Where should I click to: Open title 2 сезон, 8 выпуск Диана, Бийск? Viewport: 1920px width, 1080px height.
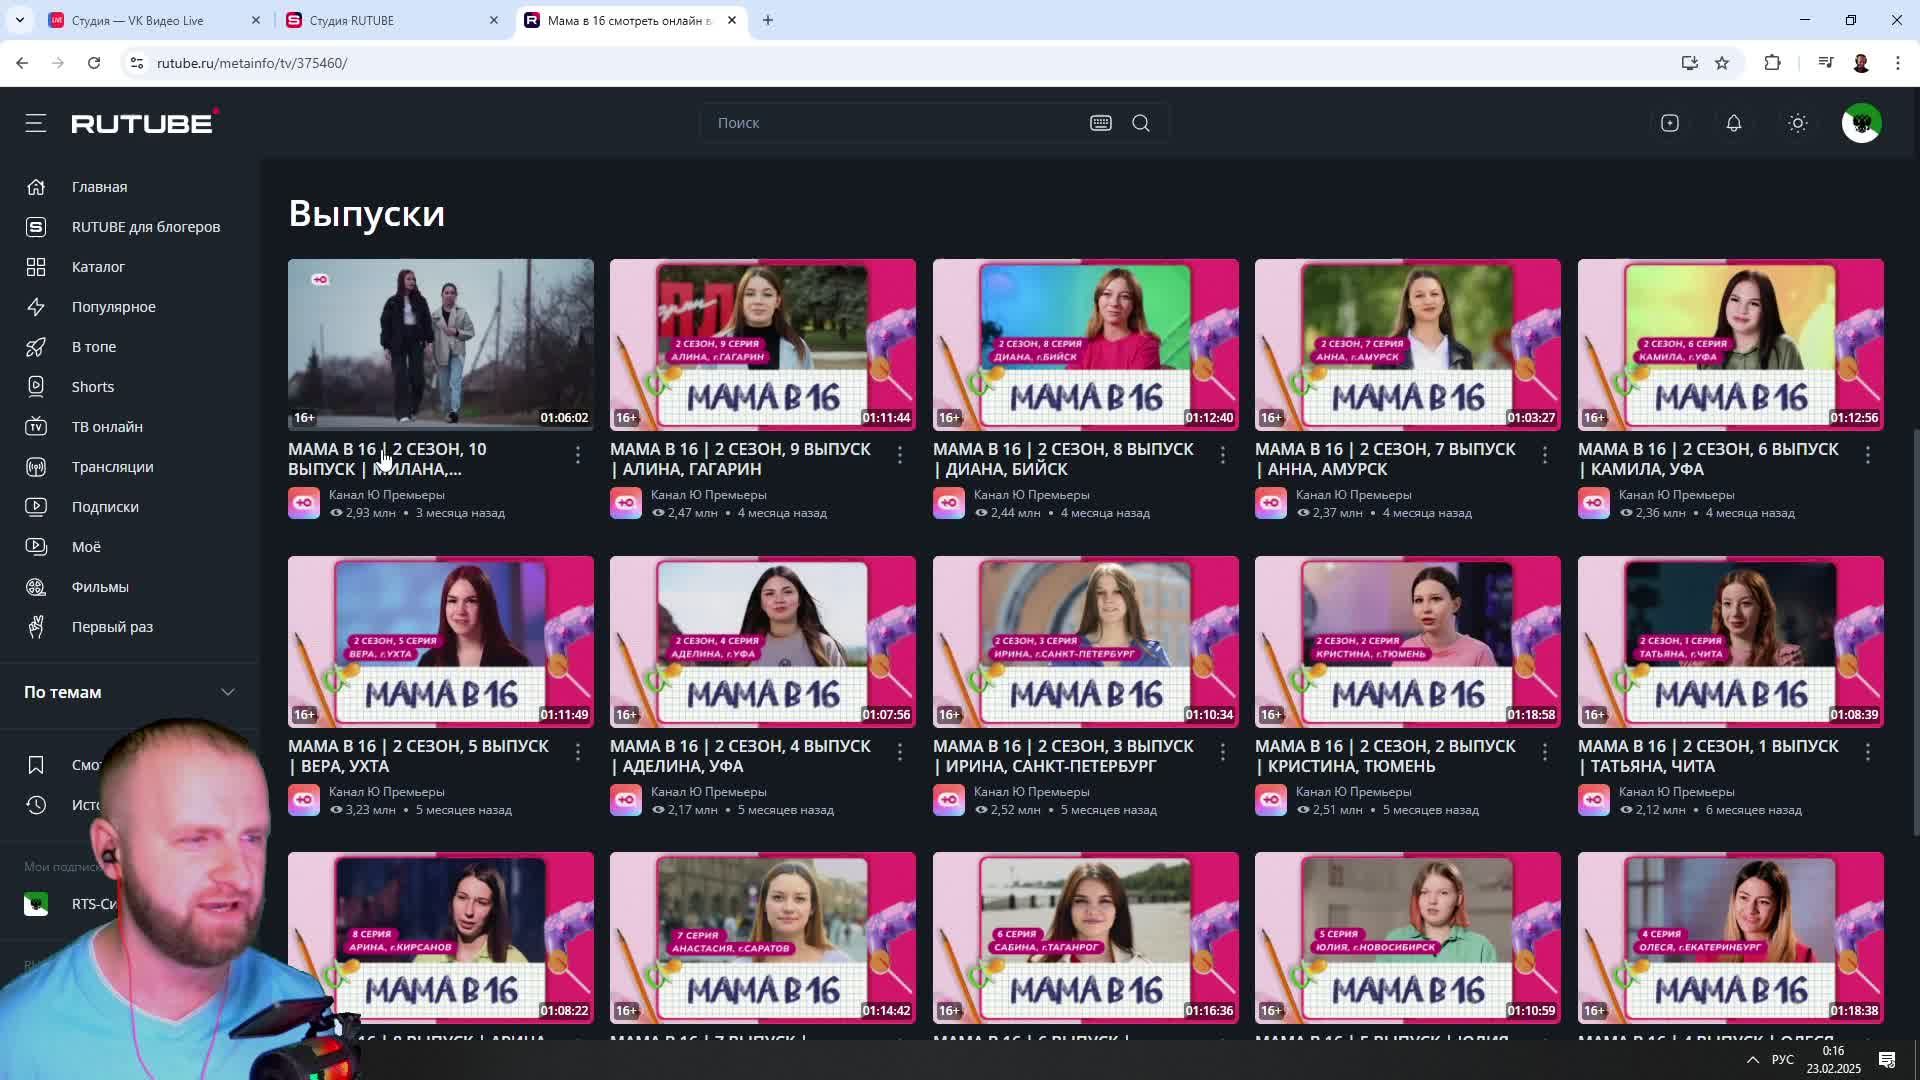point(1063,459)
